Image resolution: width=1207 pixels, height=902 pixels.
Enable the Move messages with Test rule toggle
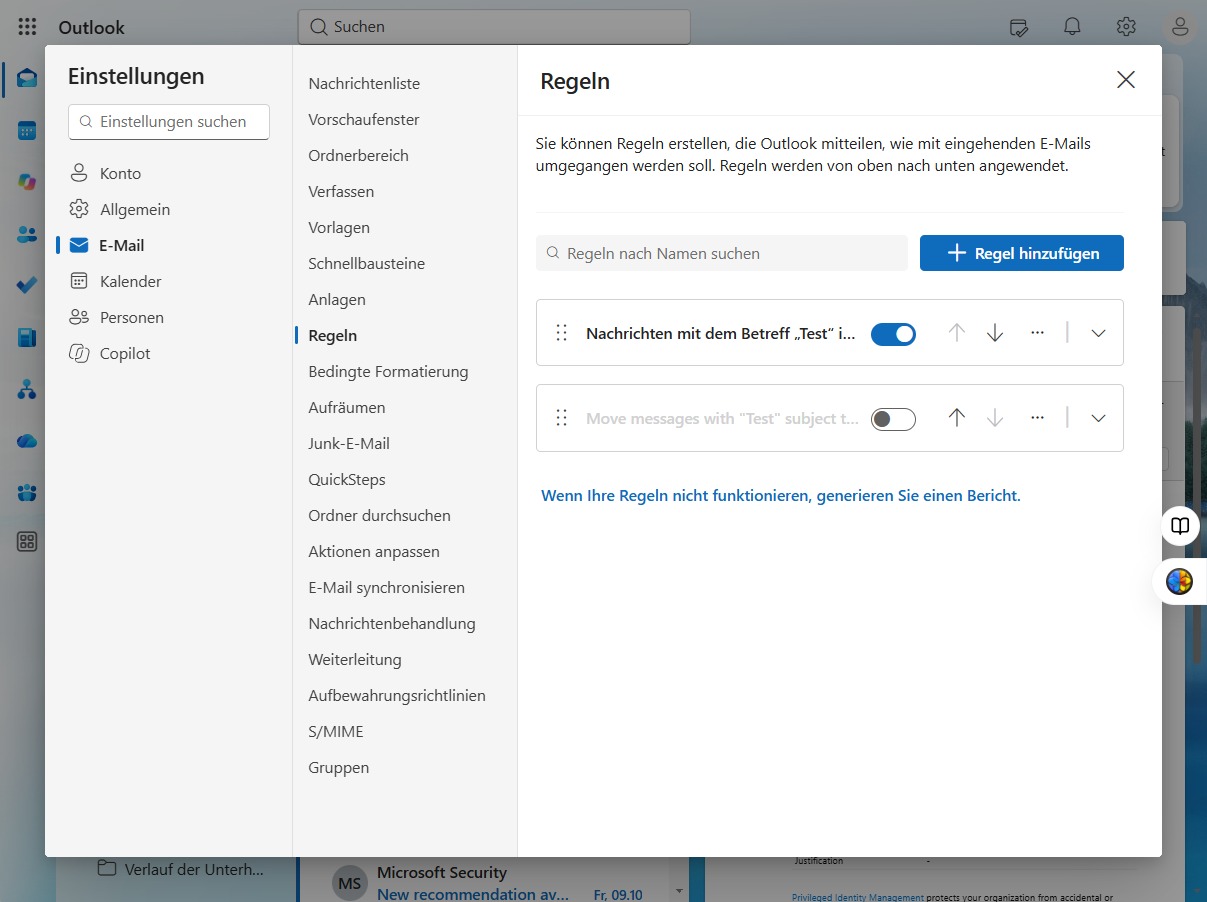tap(893, 419)
